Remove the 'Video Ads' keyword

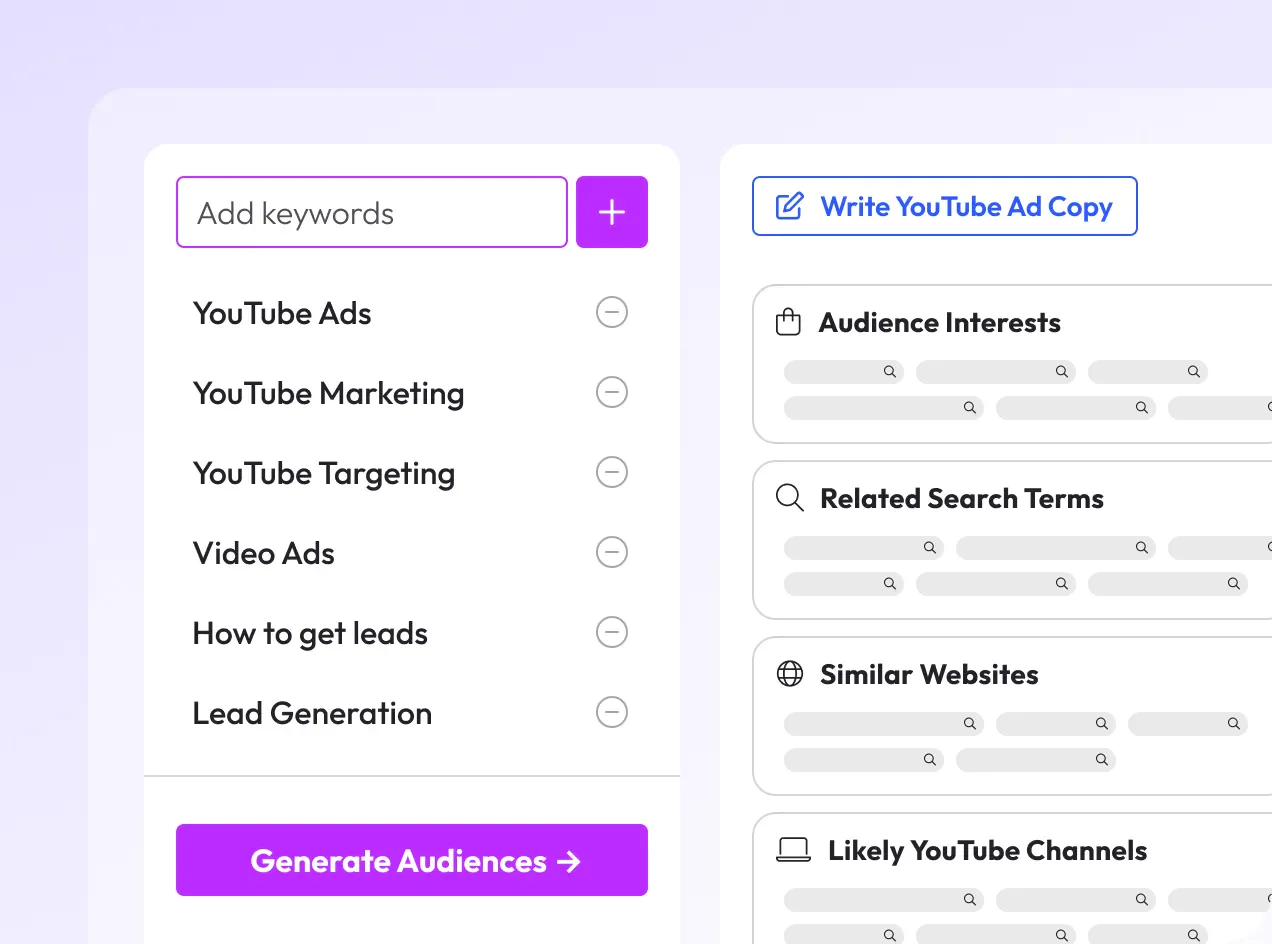[x=611, y=552]
